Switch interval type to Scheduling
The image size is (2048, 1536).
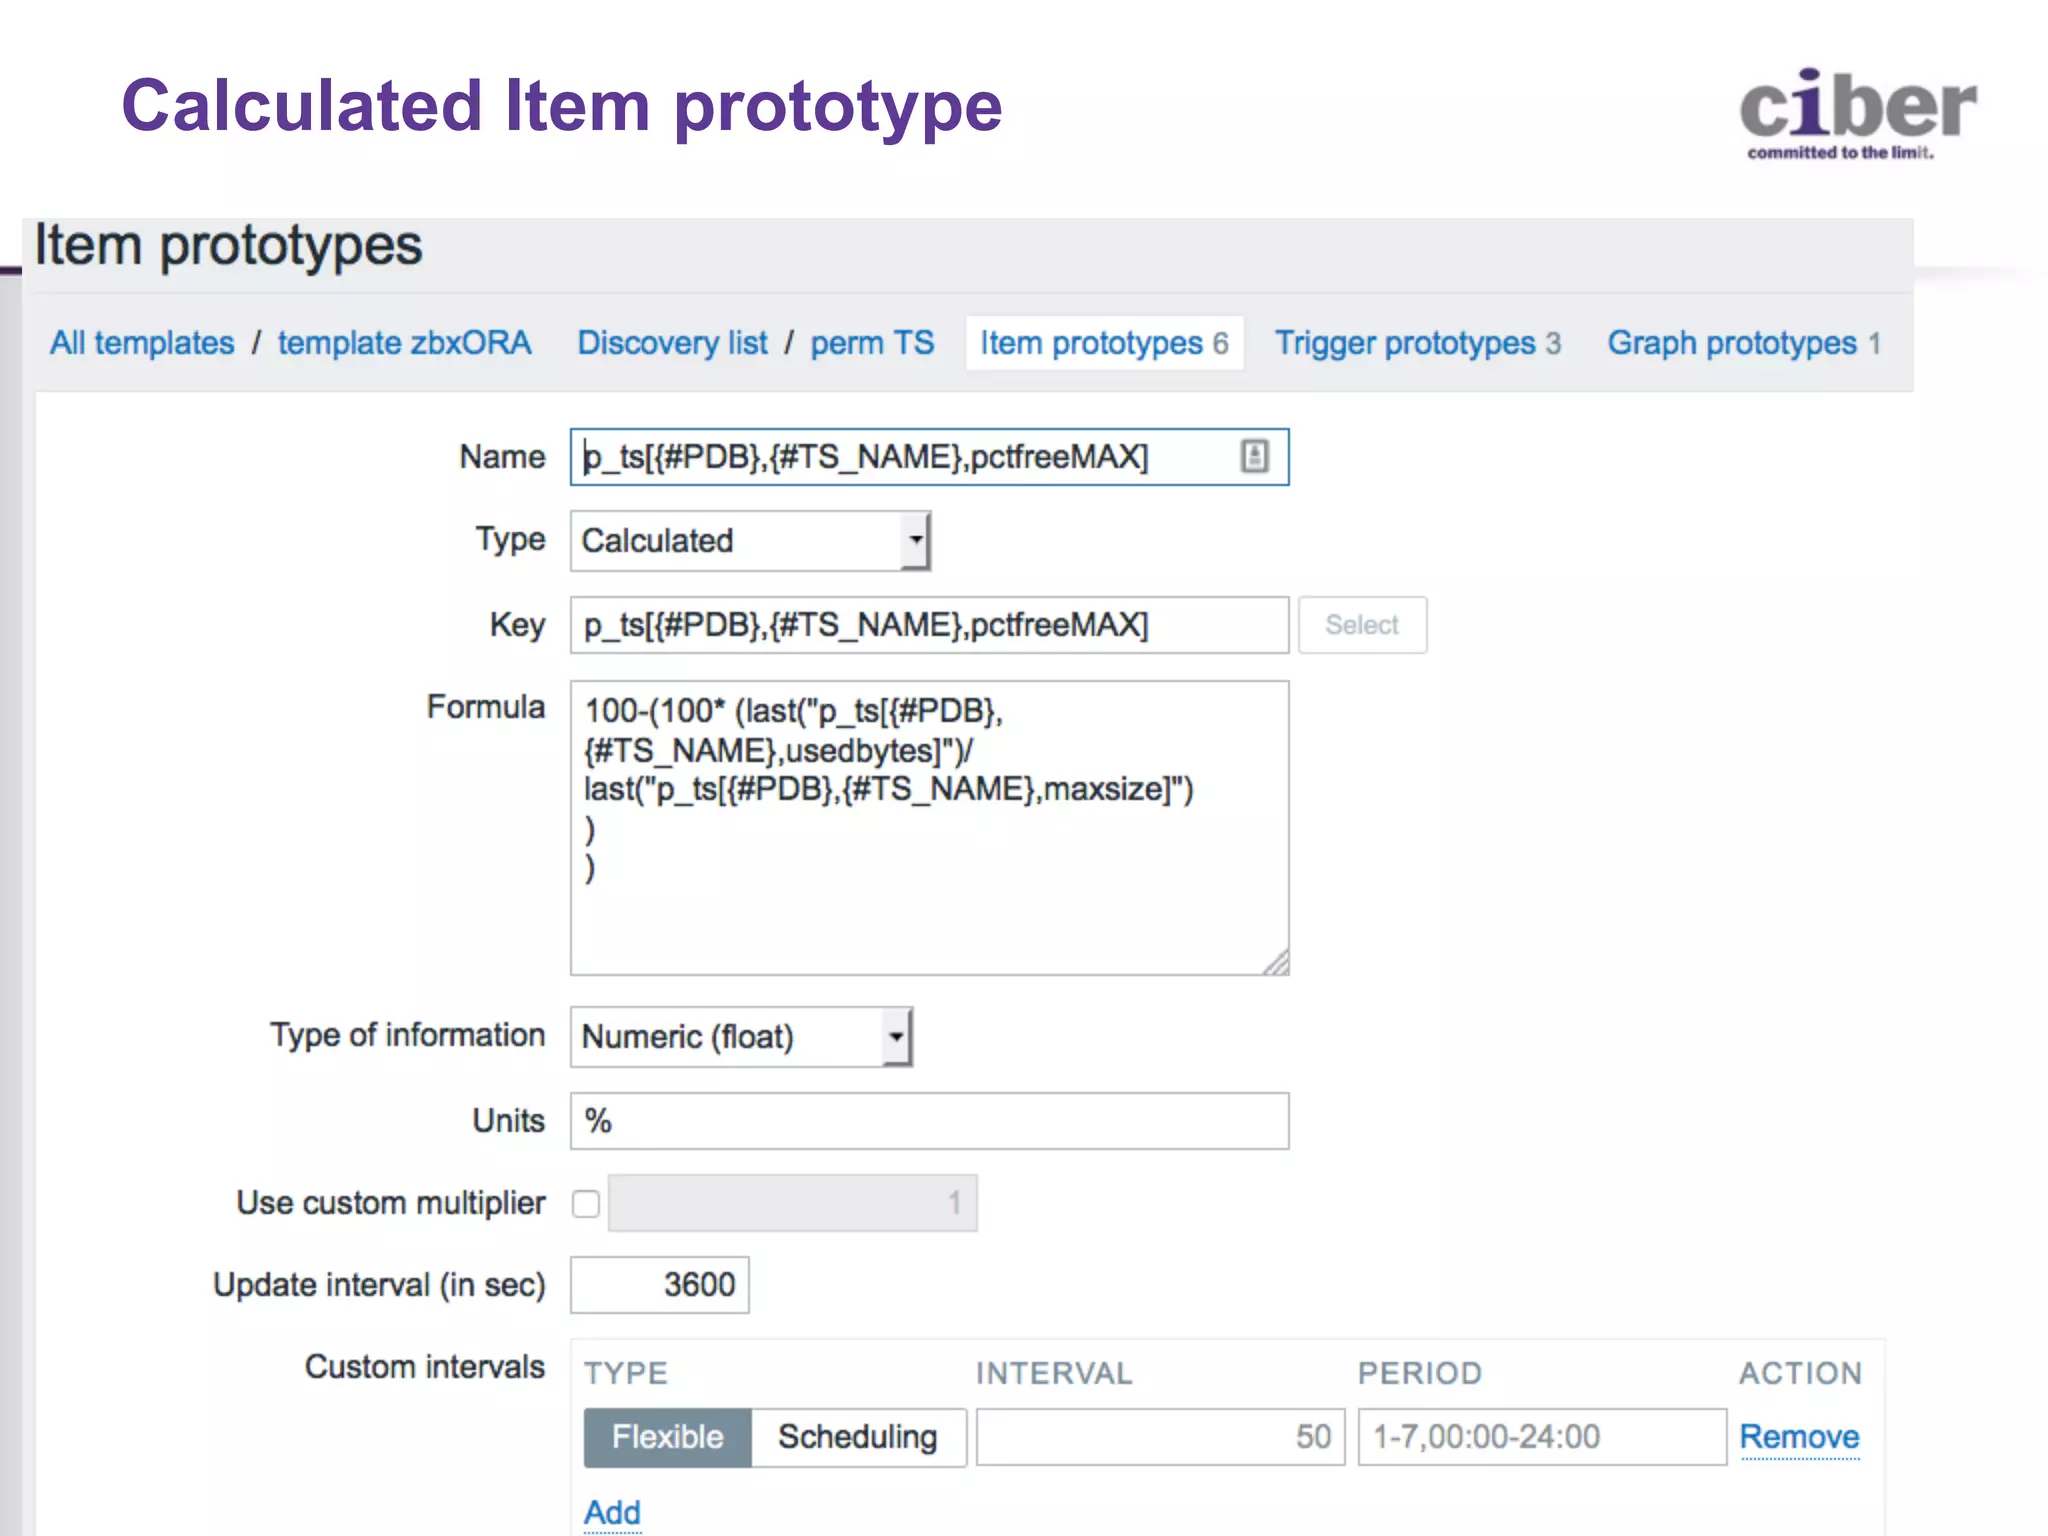coord(857,1437)
